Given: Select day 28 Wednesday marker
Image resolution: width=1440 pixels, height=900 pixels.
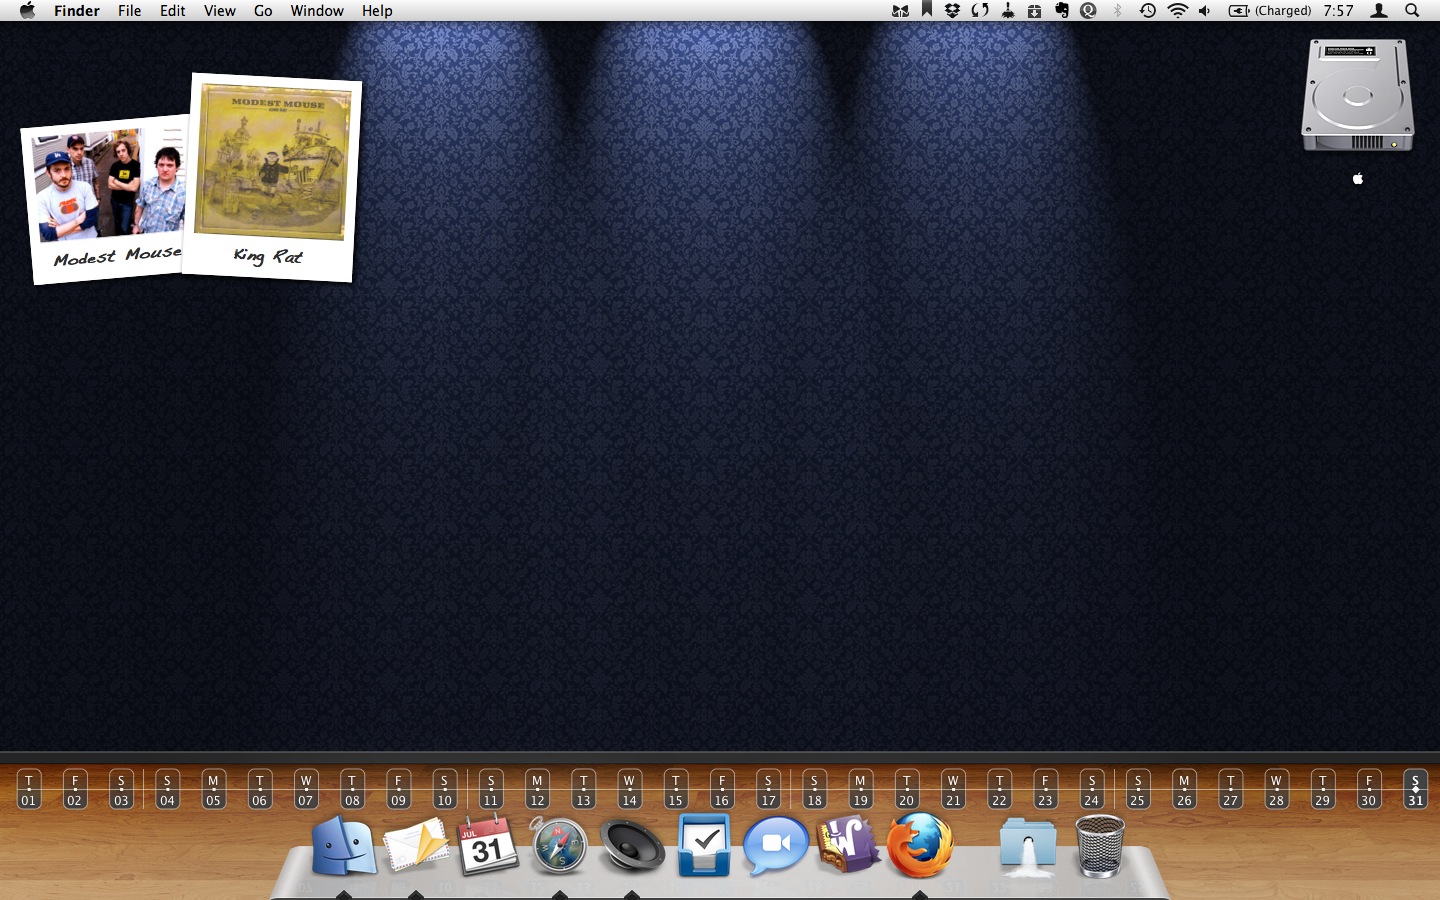Looking at the screenshot, I should click(1276, 789).
